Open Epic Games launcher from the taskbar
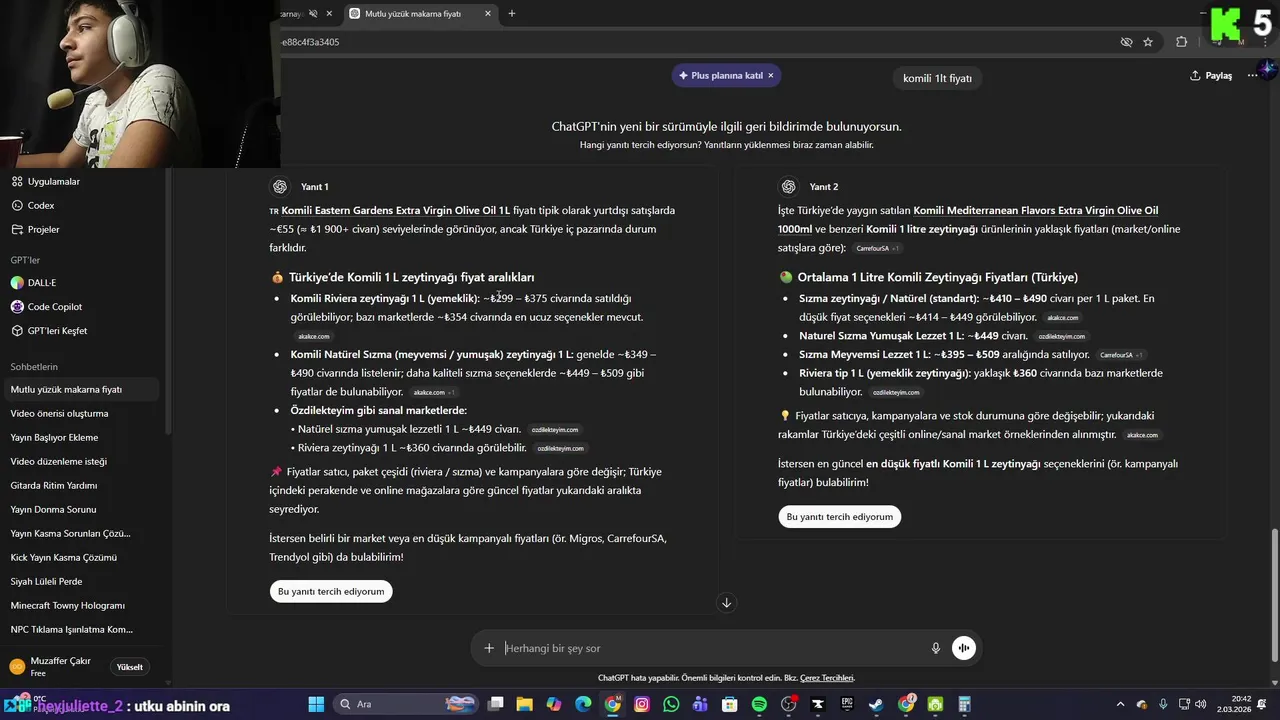Screen dimensions: 1280x720 [847, 704]
